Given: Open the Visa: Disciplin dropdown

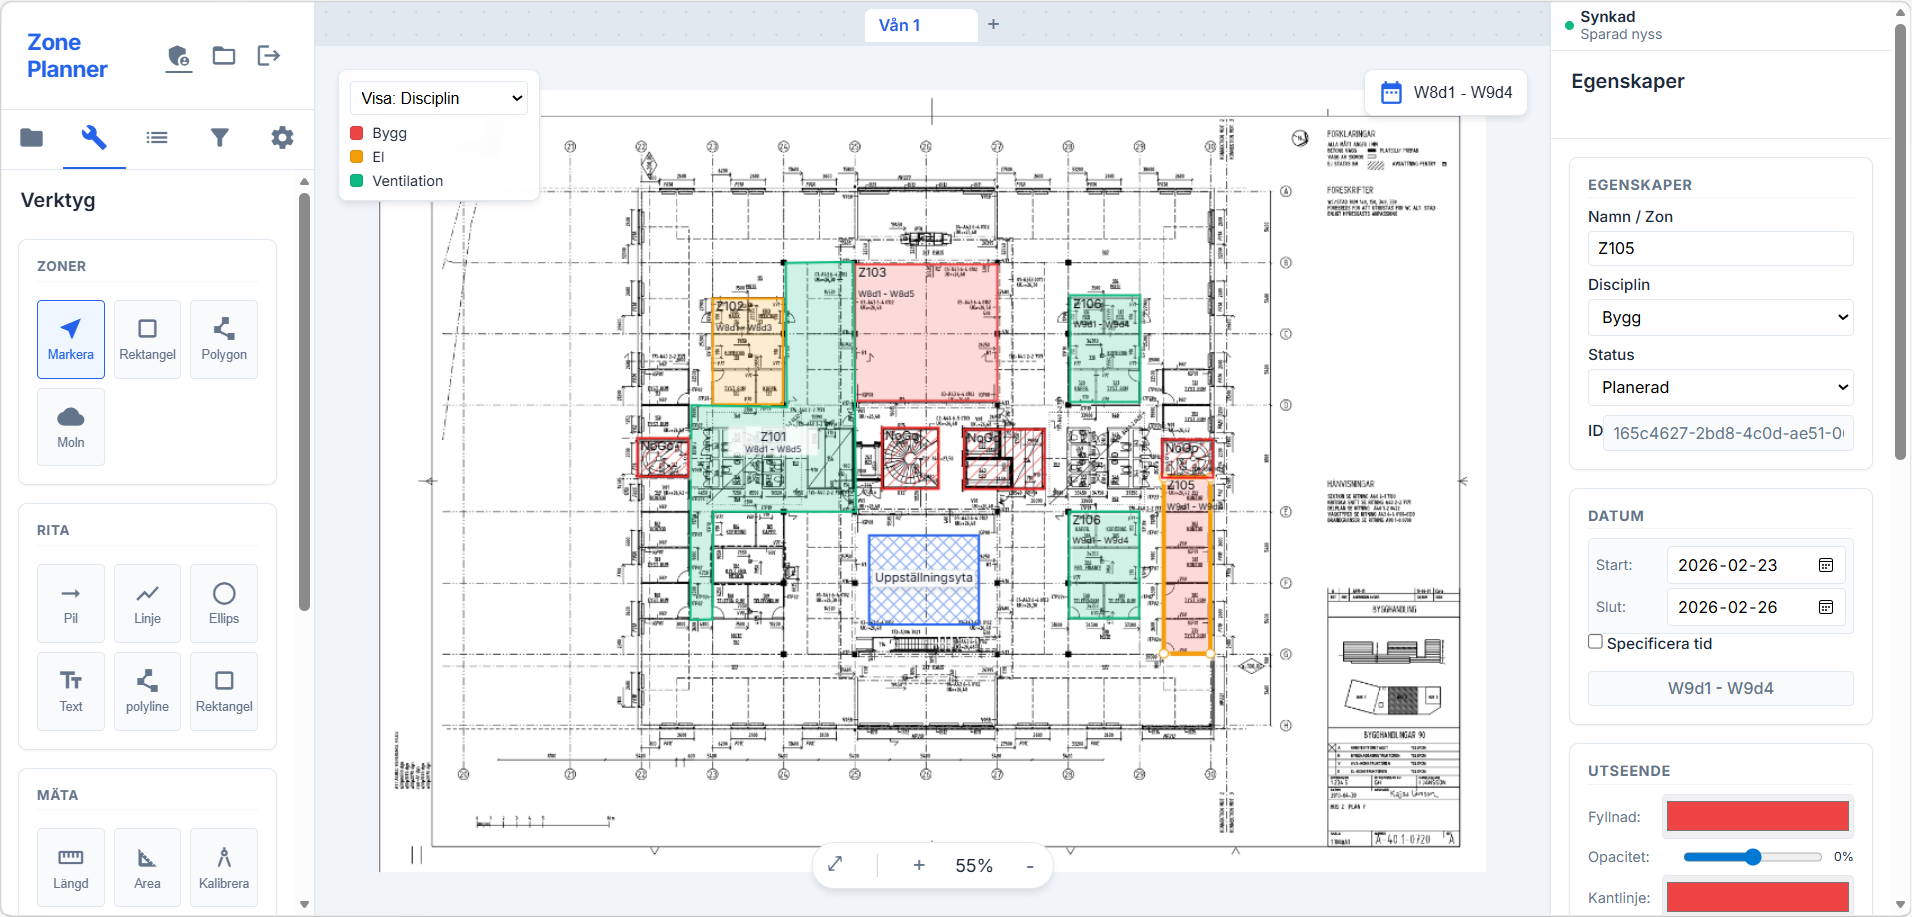Looking at the screenshot, I should 437,98.
